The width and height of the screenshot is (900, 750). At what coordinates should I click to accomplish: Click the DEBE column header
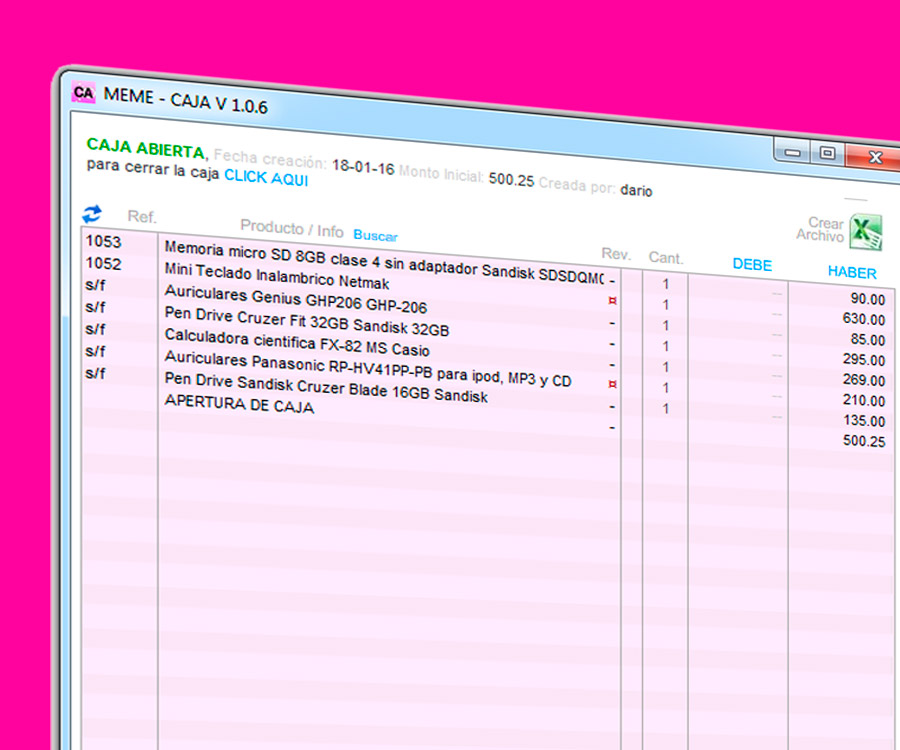click(x=752, y=265)
